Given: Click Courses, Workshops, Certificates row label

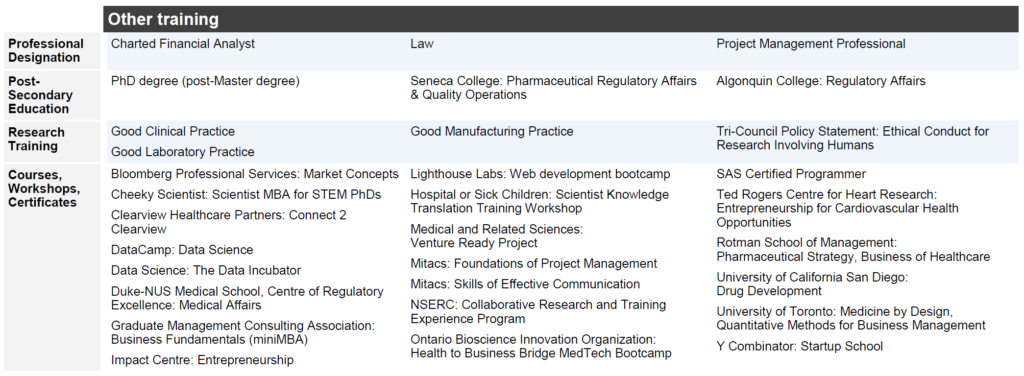Looking at the screenshot, I should click(44, 188).
